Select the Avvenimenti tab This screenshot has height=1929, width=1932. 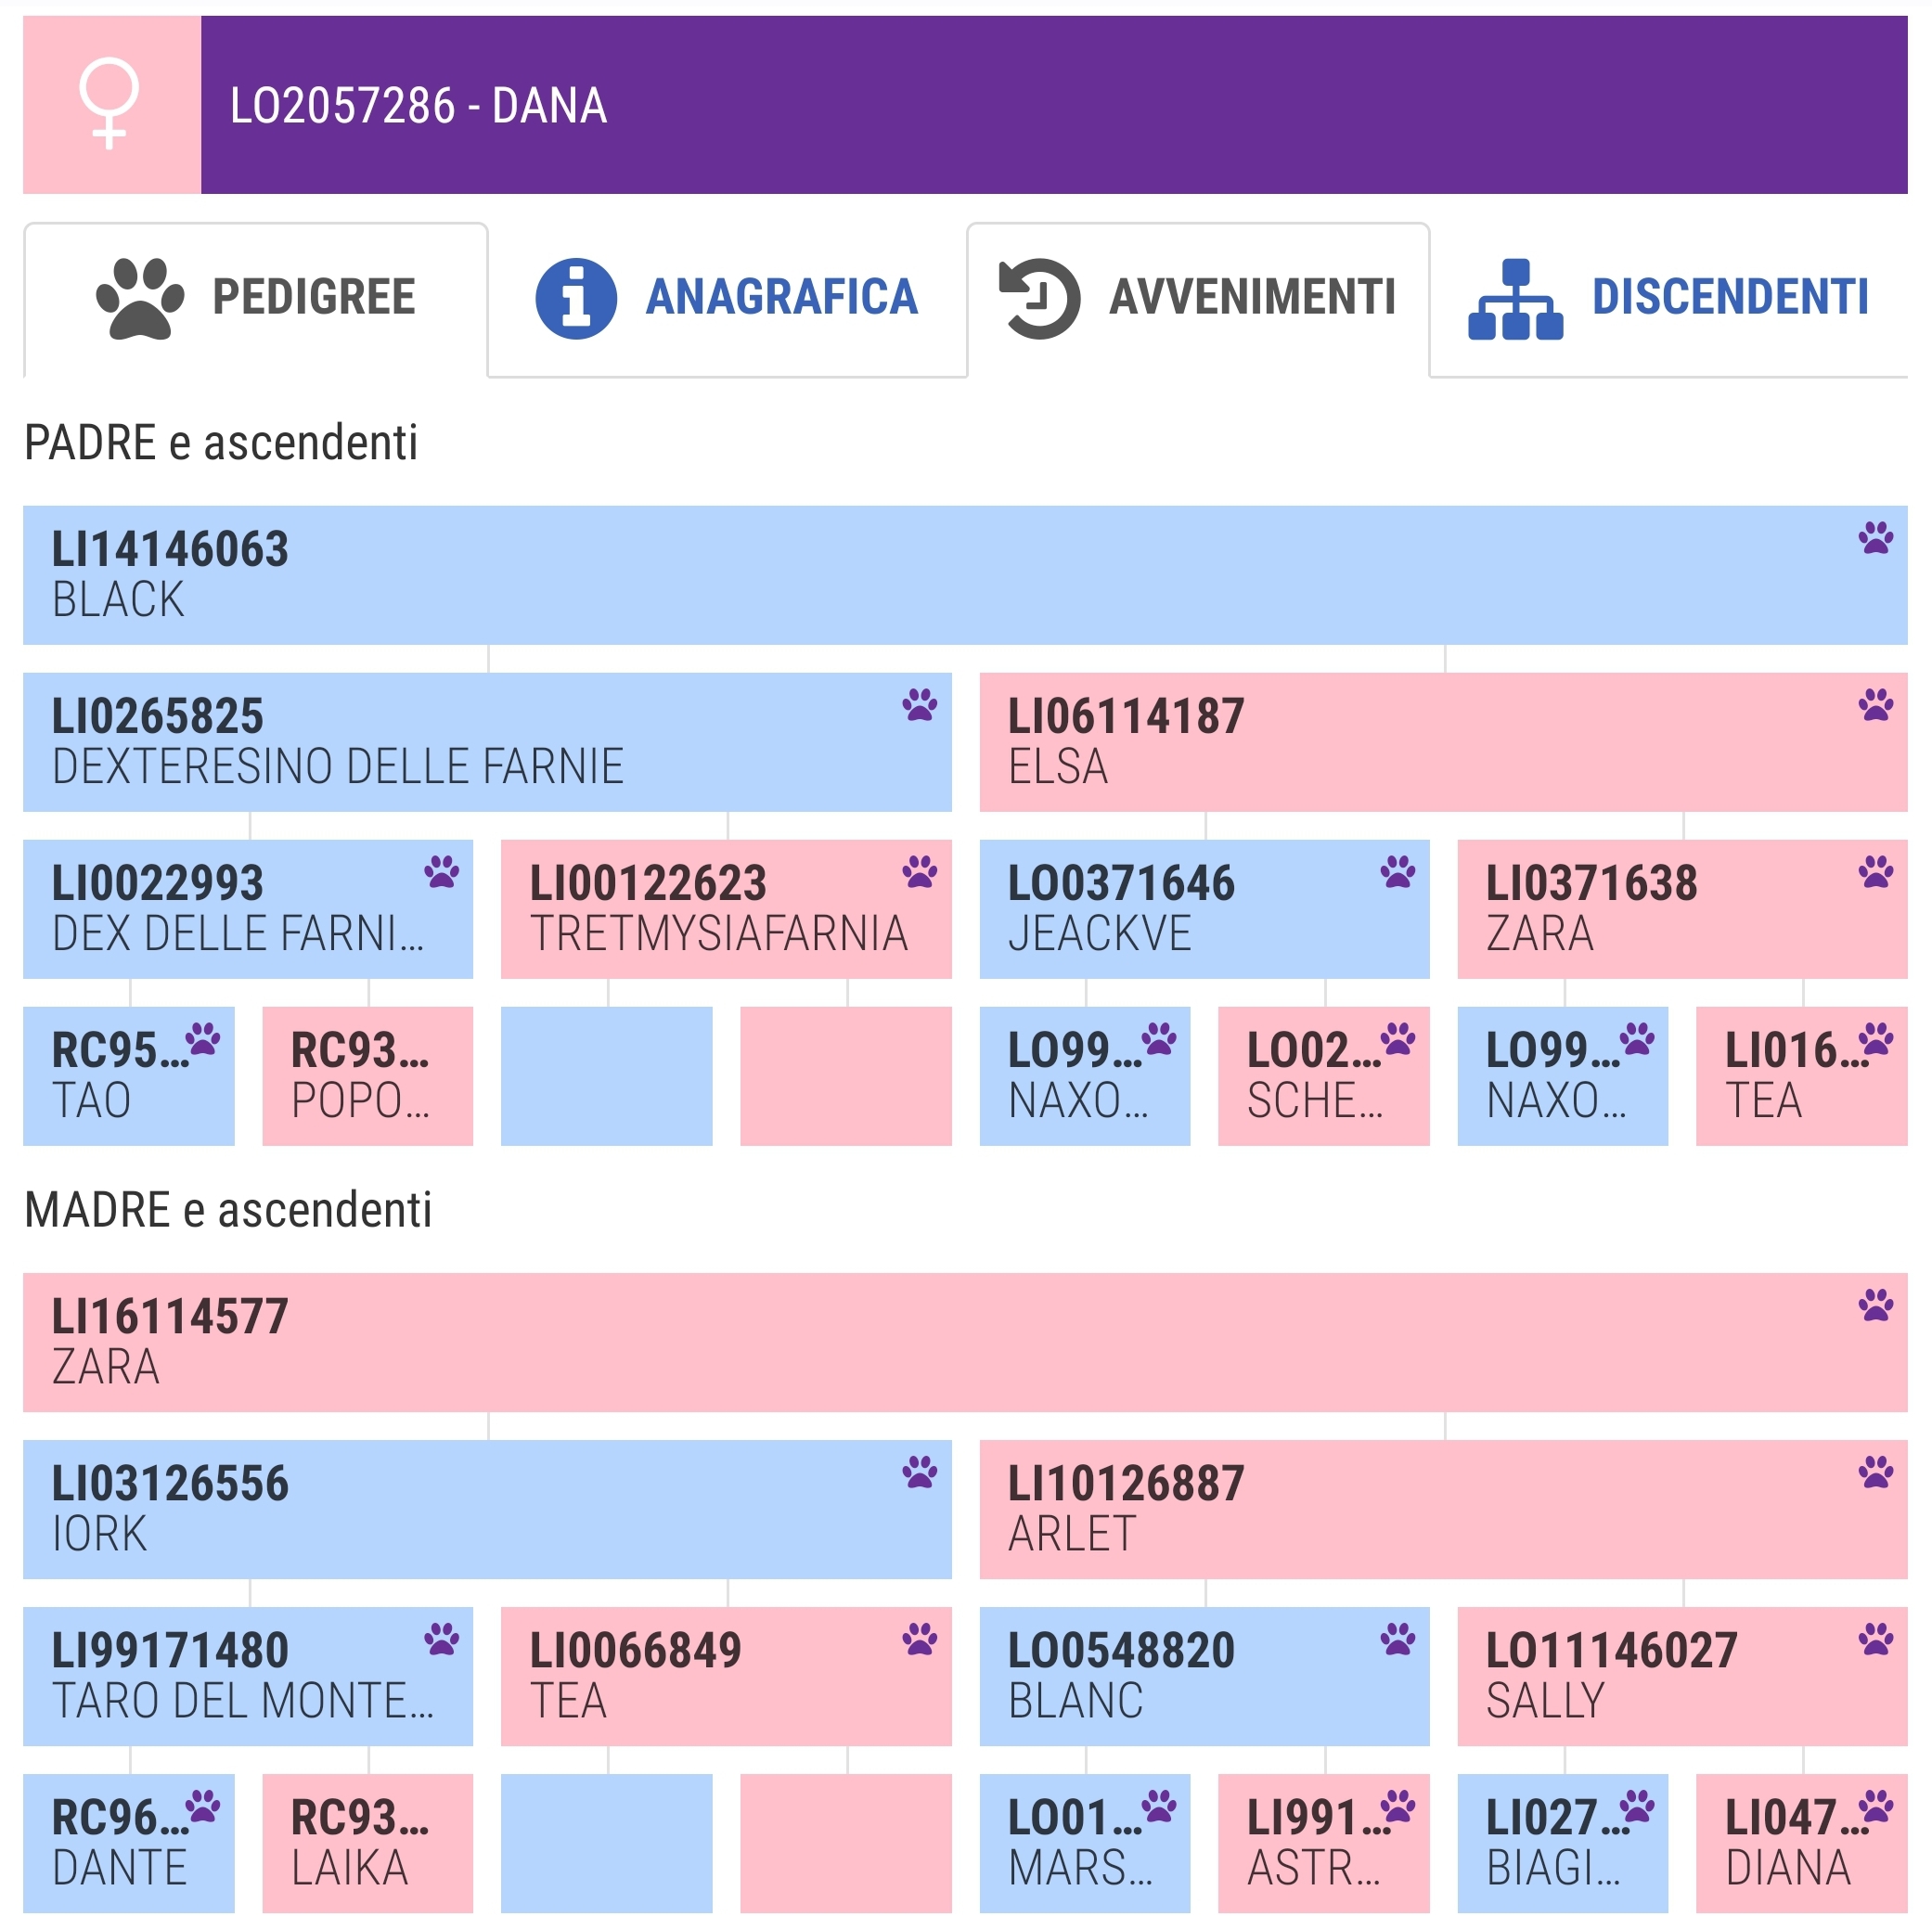pyautogui.click(x=1197, y=298)
